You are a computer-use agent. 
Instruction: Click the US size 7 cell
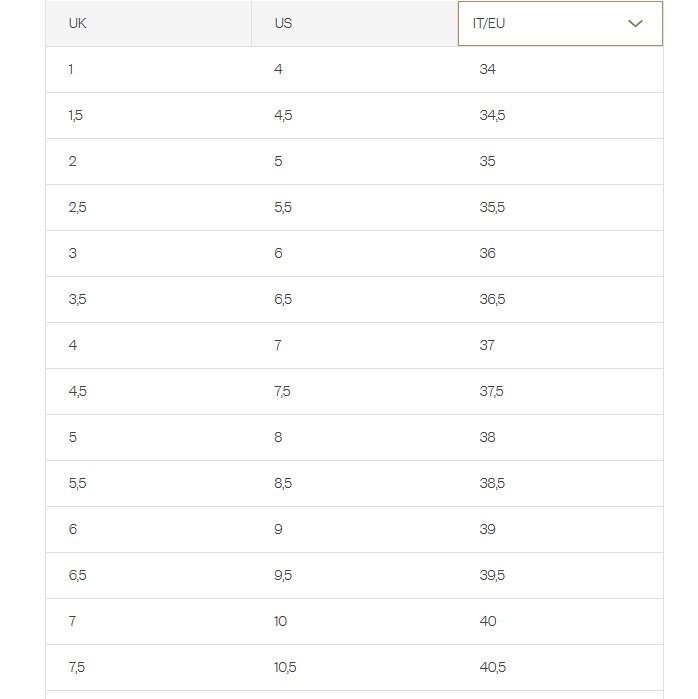coord(354,345)
